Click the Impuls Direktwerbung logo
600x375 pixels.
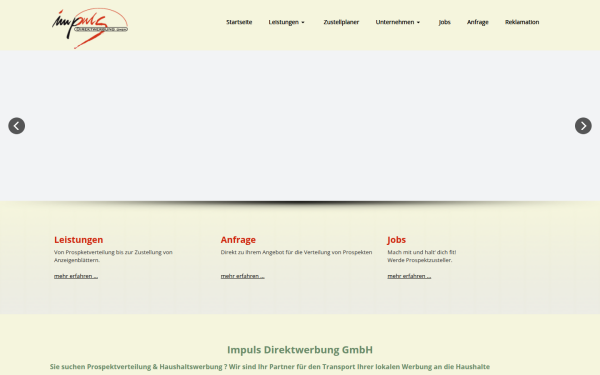pos(90,28)
